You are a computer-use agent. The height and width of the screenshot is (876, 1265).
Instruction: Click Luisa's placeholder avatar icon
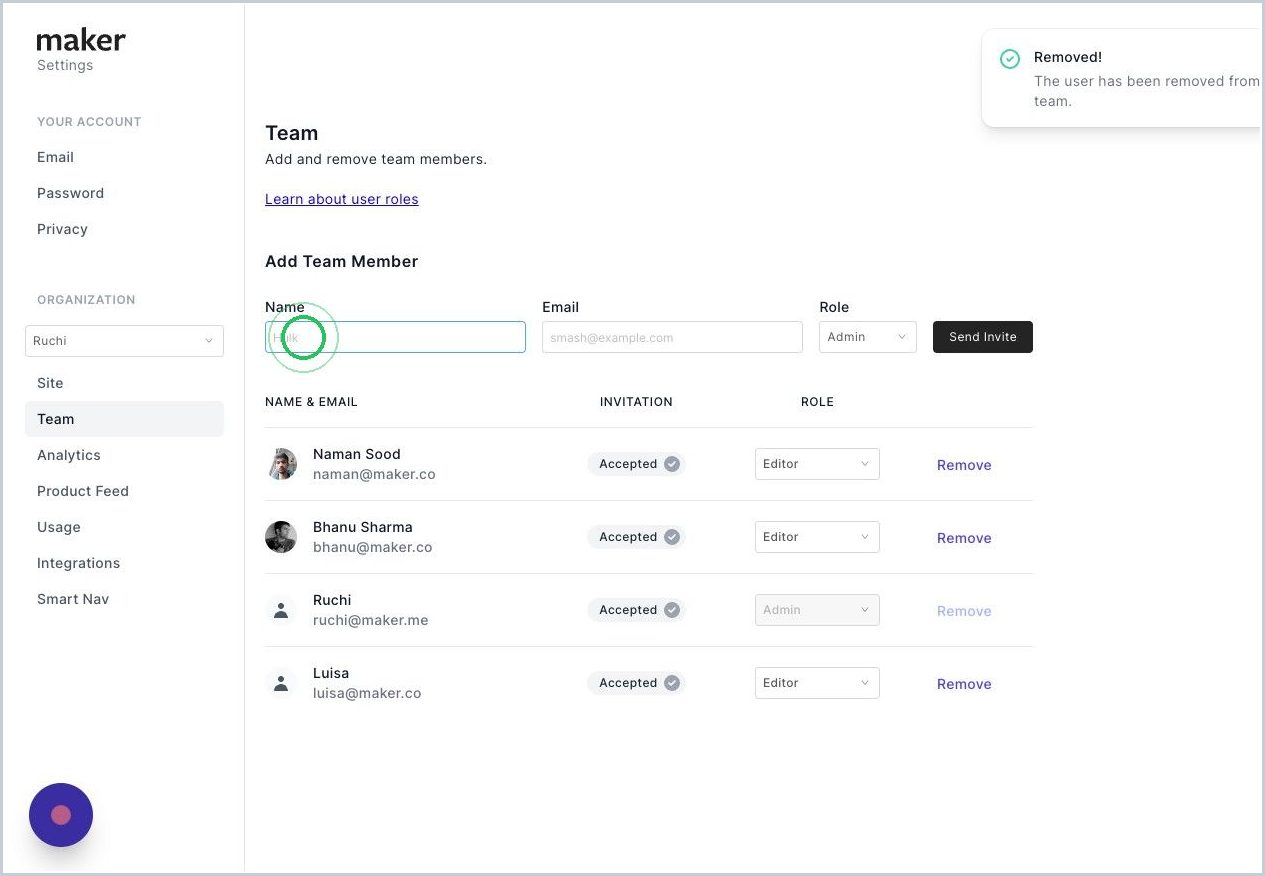click(x=281, y=683)
